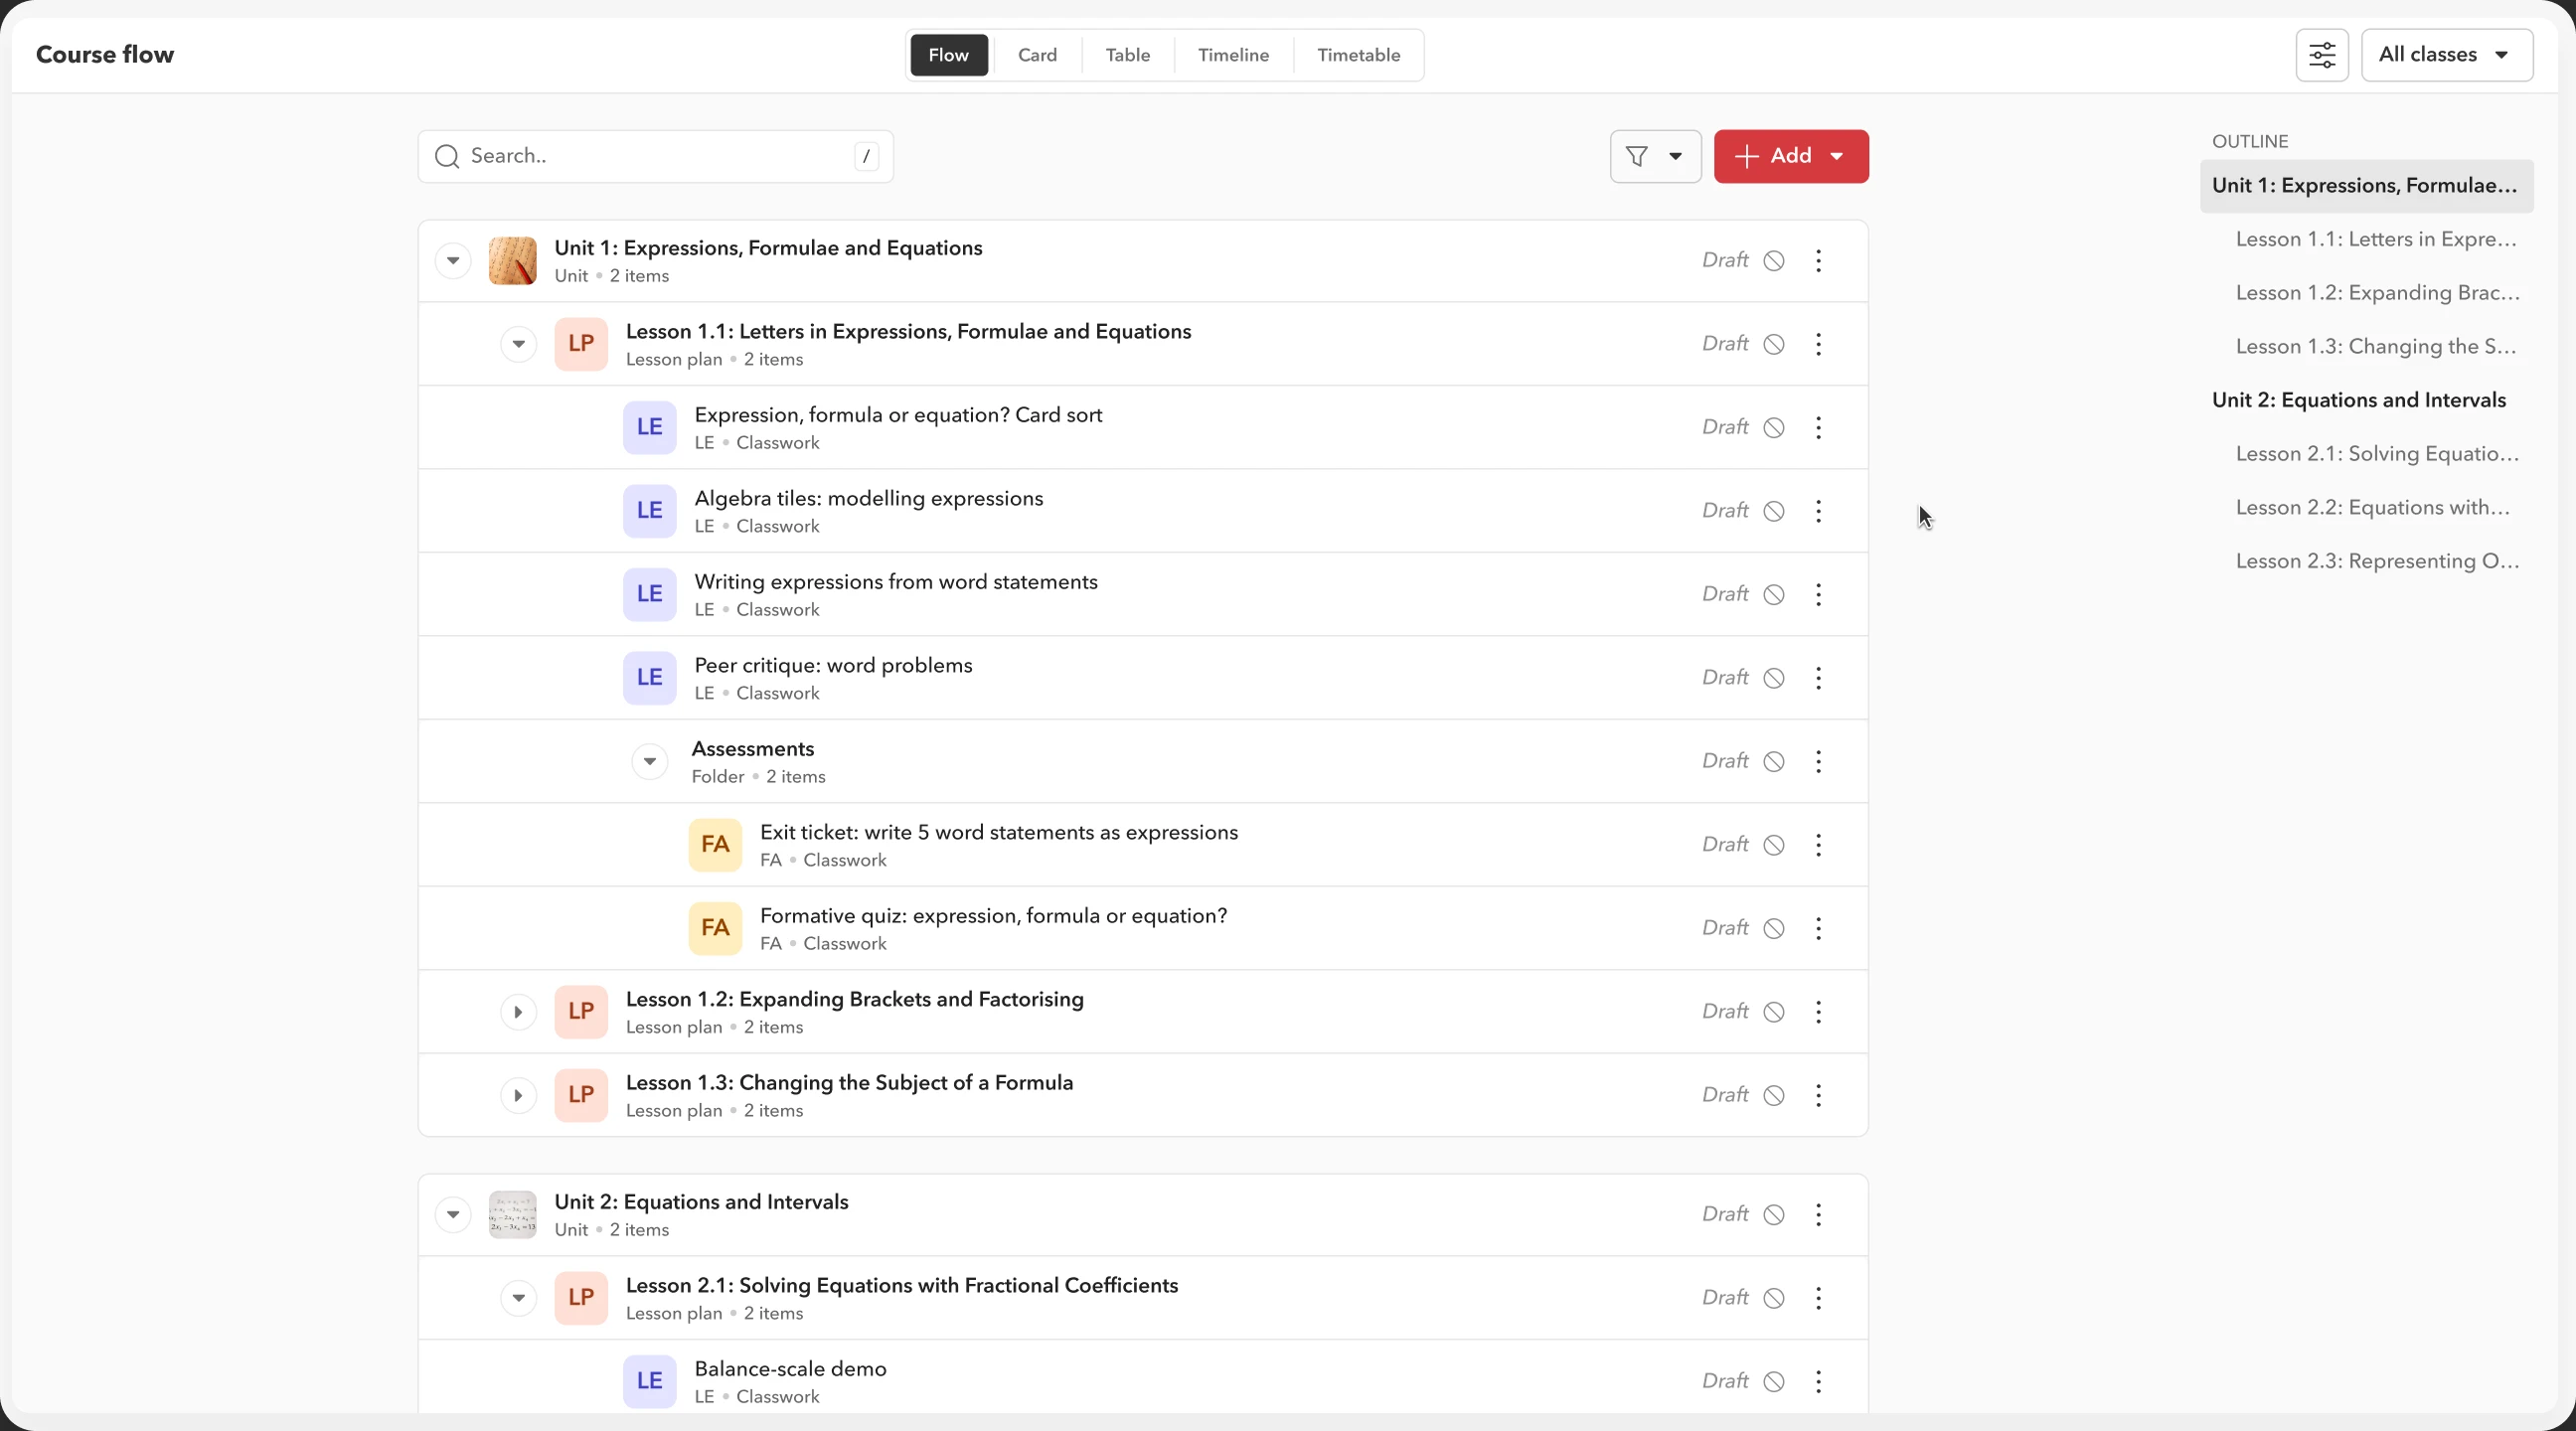Expand Lesson 1.3 Changing the Subject
The width and height of the screenshot is (2576, 1431).
(518, 1096)
